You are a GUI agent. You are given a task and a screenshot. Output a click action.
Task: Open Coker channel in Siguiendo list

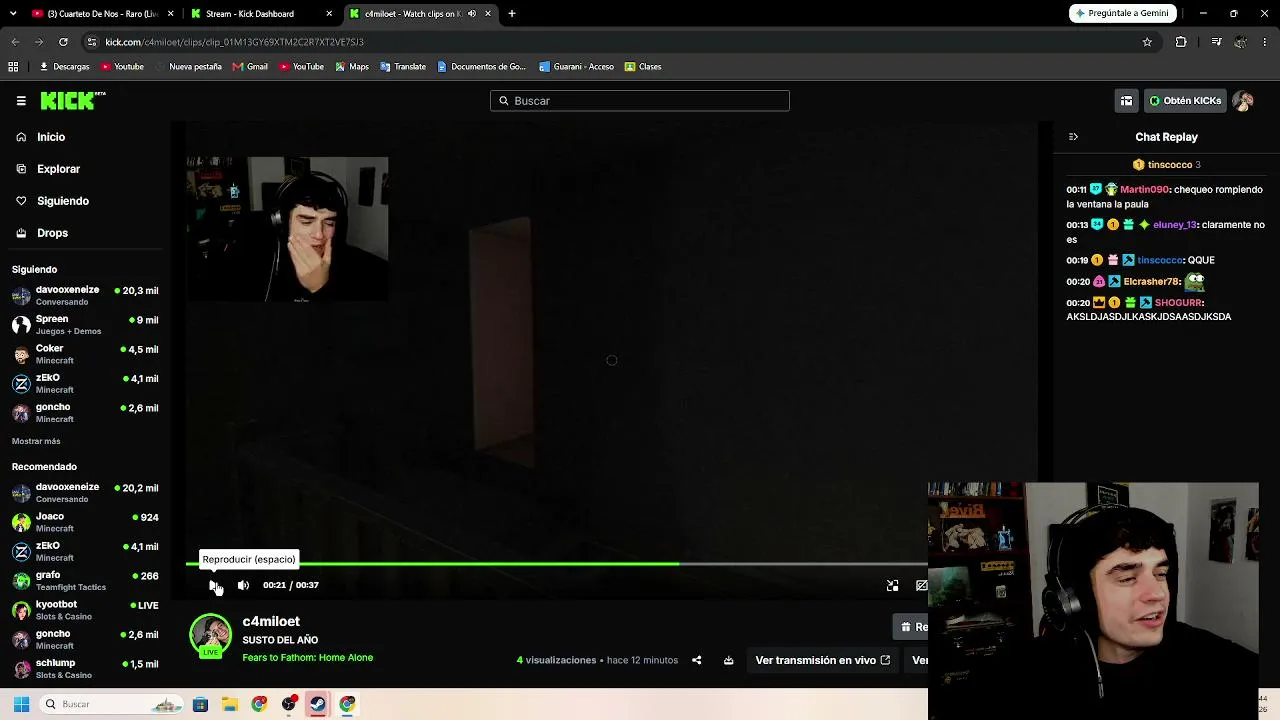point(85,354)
